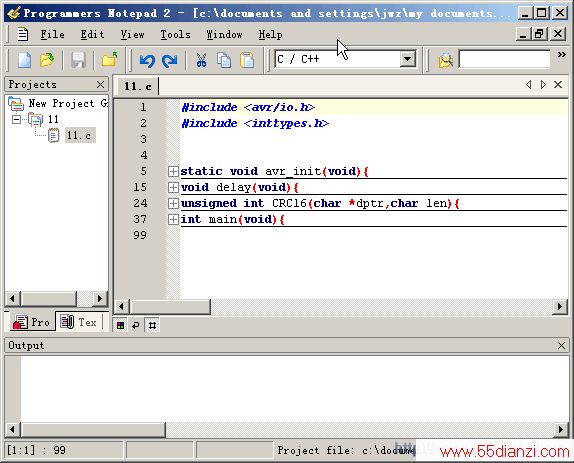Click the search text field in the toolbar
The width and height of the screenshot is (574, 463).
tap(504, 59)
